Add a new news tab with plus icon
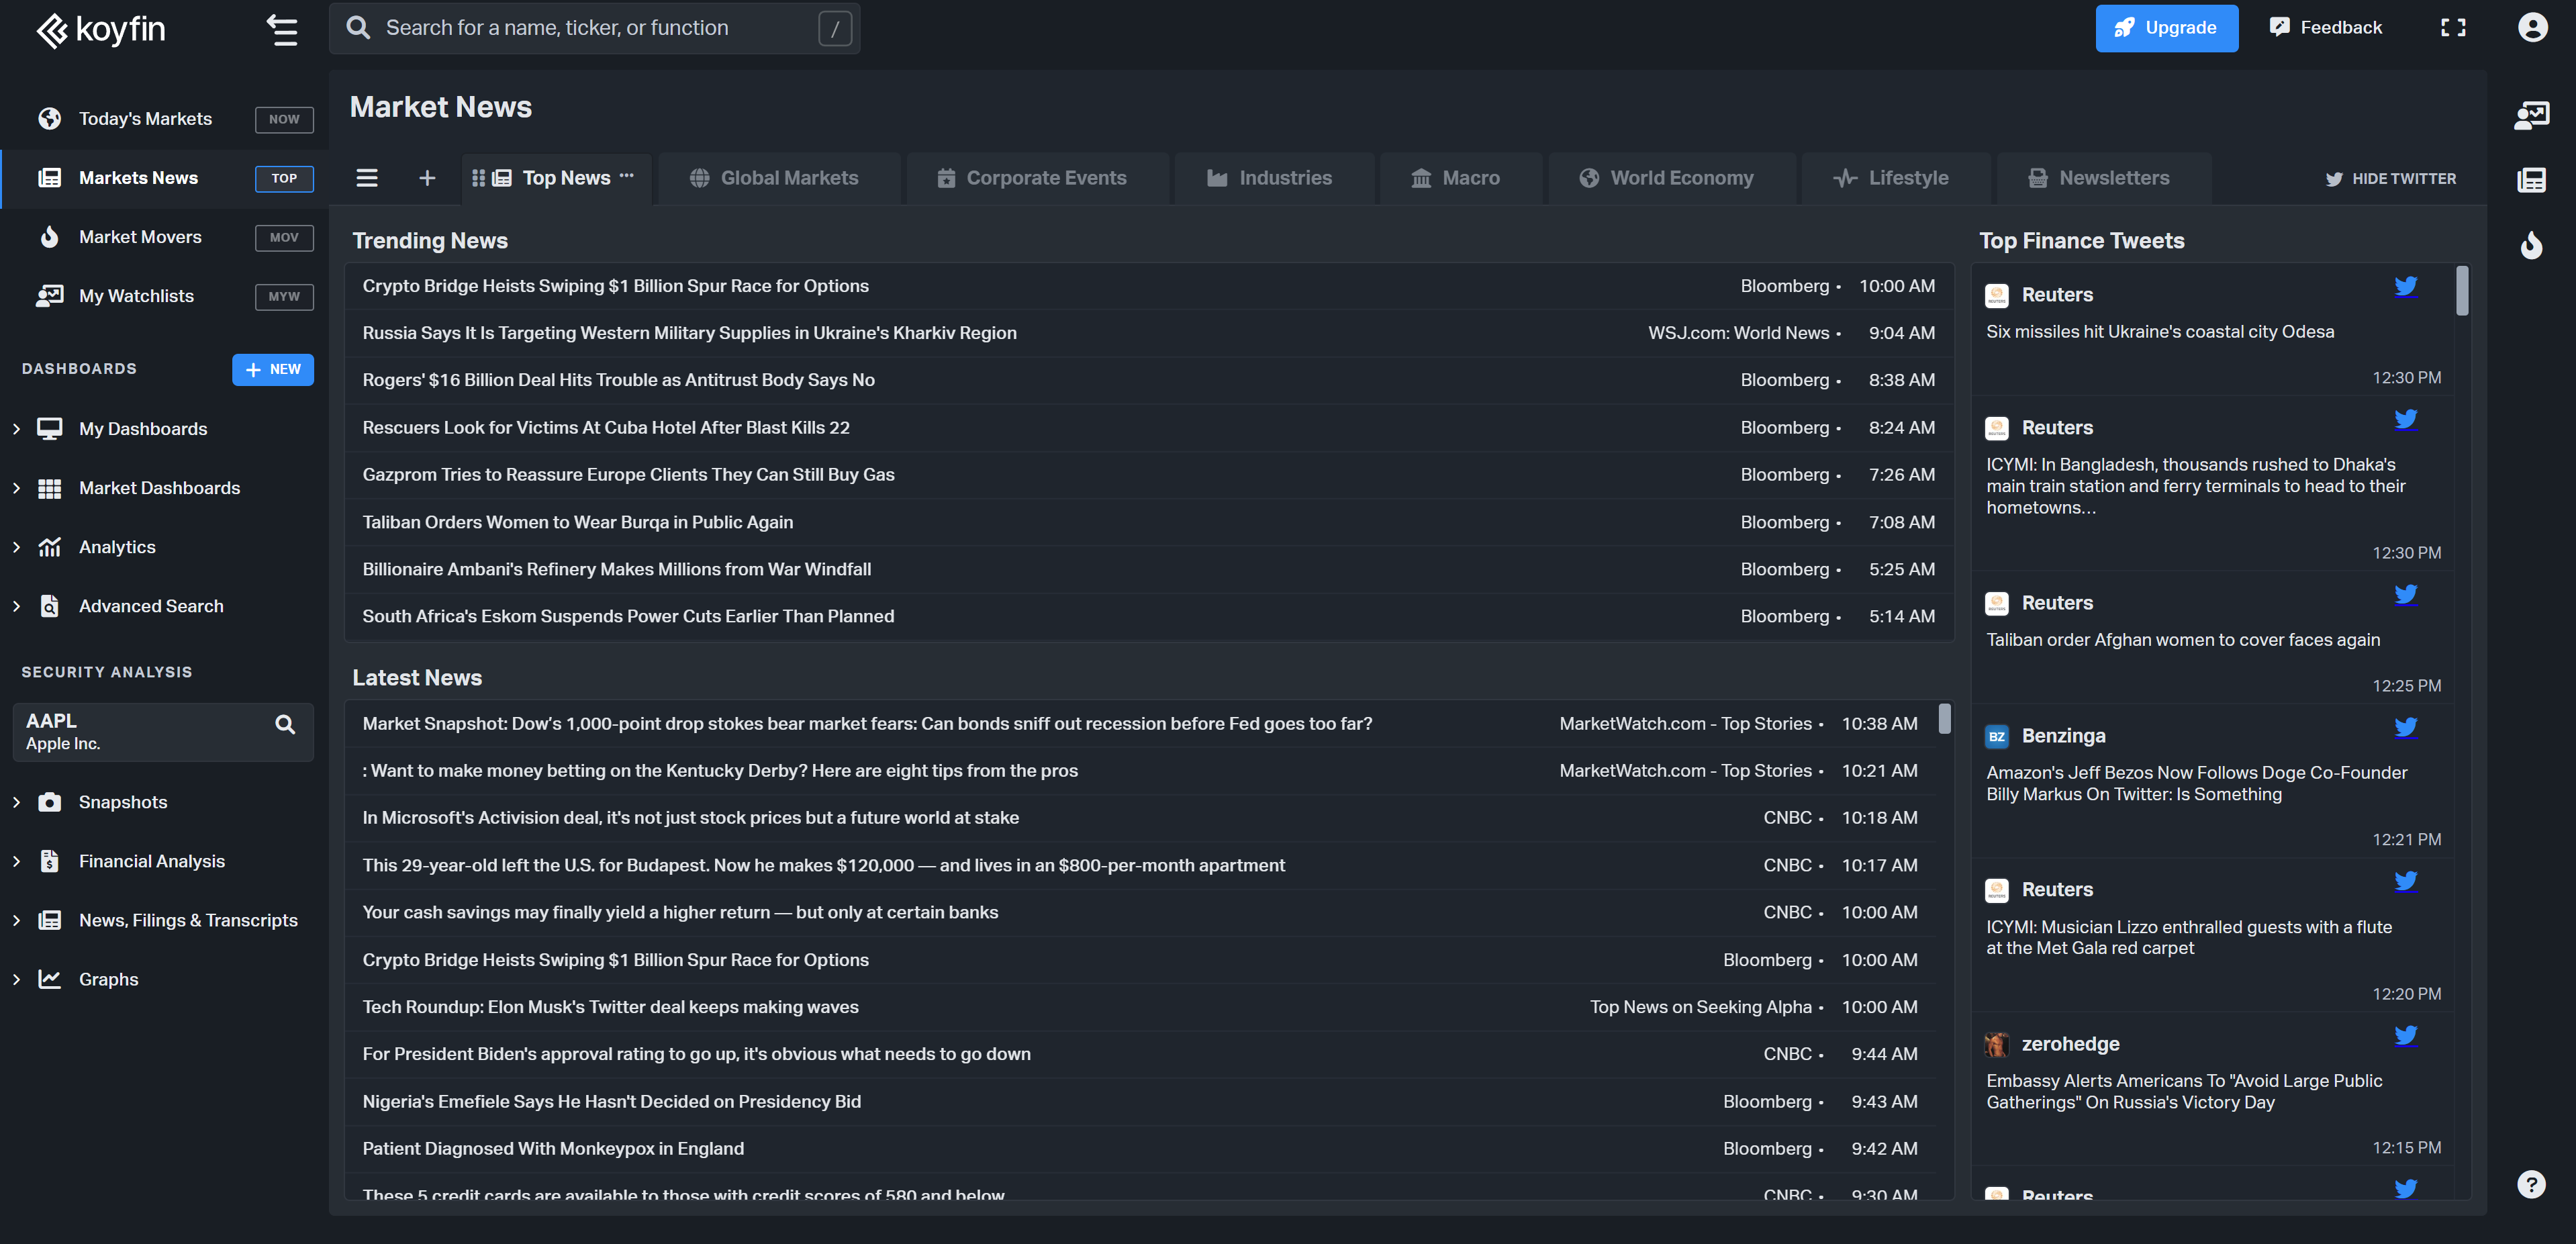 pos(427,178)
